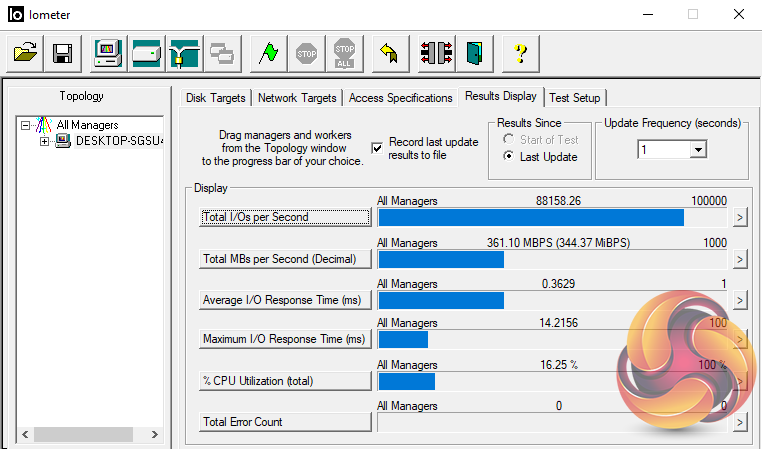762x449 pixels.
Task: Select All Managers in the topology tree
Action: tap(87, 125)
